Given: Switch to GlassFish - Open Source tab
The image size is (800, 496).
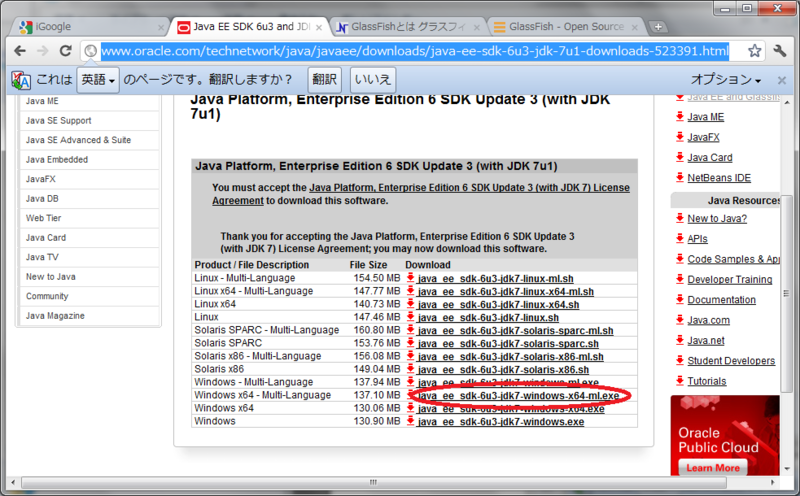Looking at the screenshot, I should coord(565,27).
